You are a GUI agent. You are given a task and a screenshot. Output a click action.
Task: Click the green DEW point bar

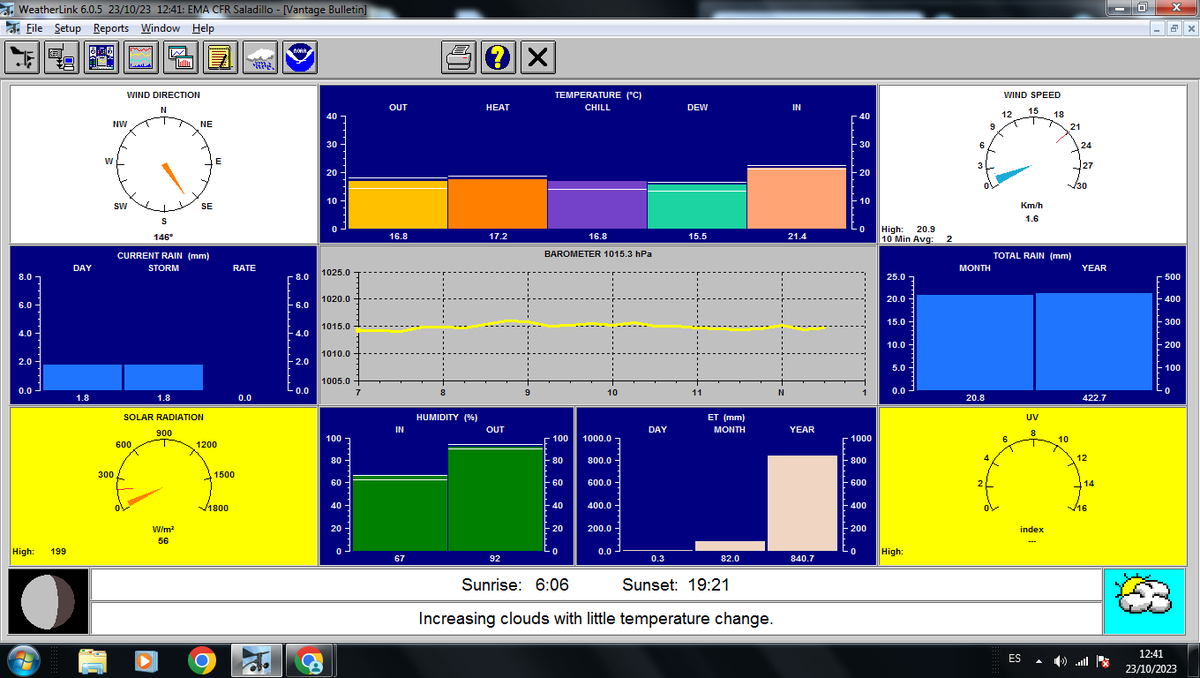pyautogui.click(x=697, y=205)
